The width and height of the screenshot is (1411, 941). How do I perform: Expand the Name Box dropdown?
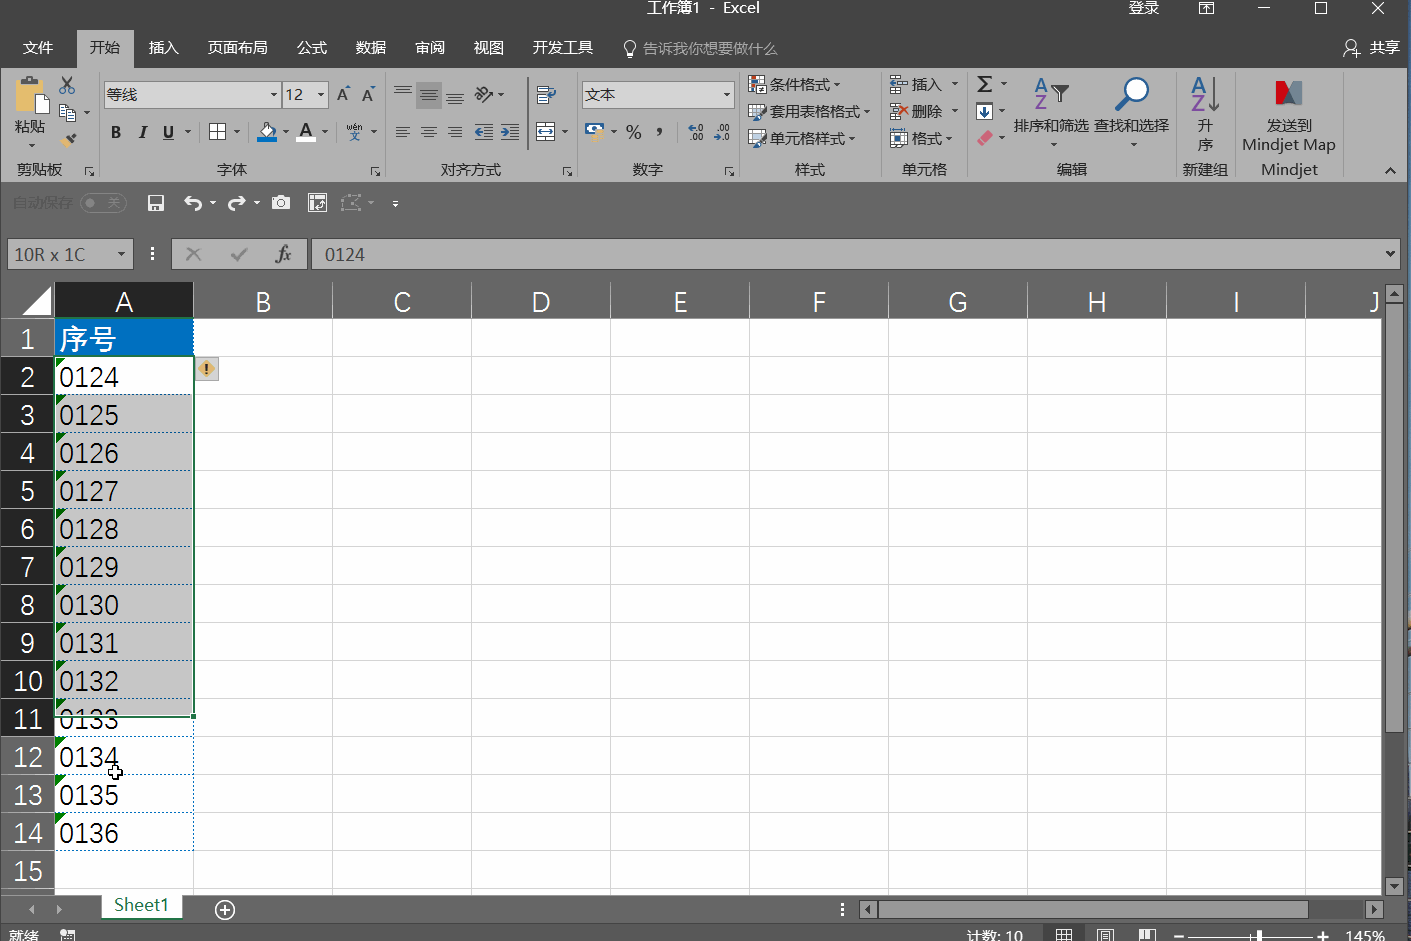coord(121,254)
